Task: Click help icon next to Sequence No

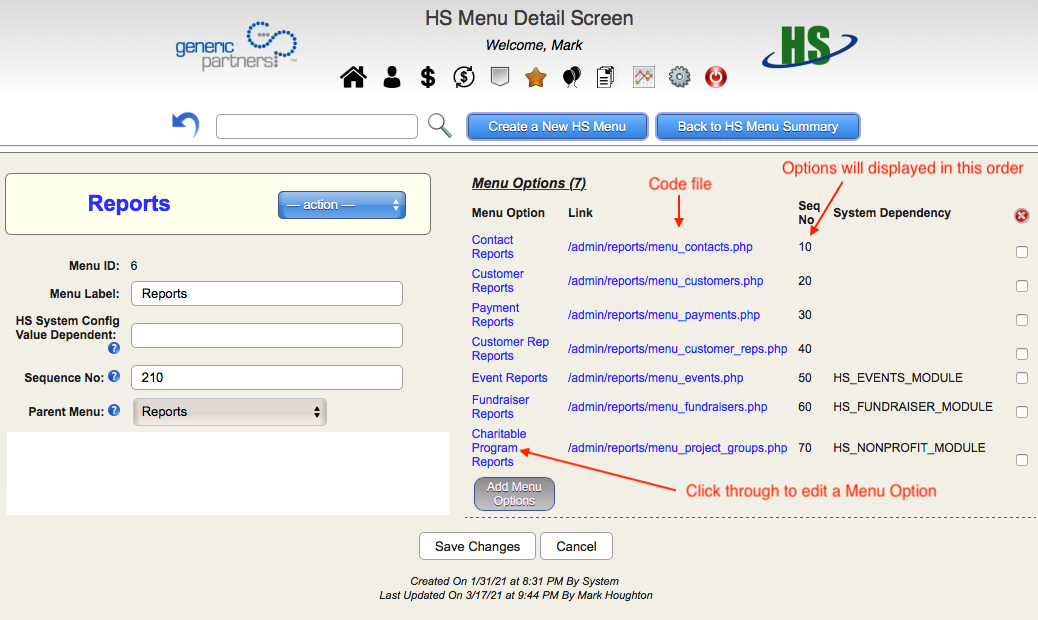Action: (x=114, y=377)
